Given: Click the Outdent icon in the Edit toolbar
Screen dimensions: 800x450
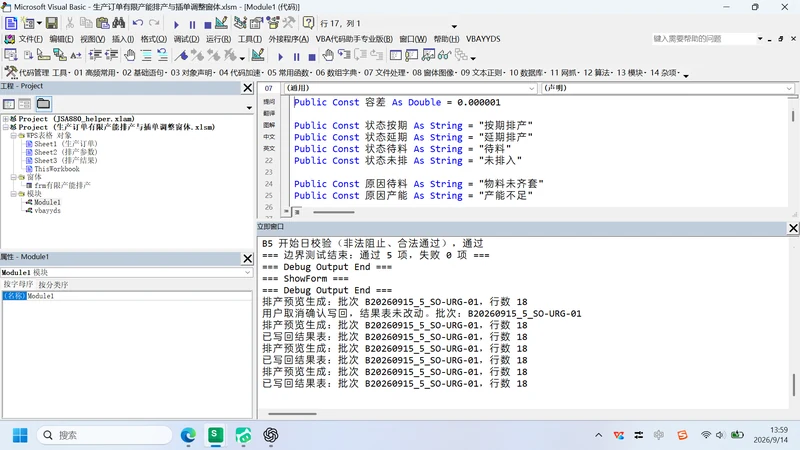Looking at the screenshot, I should click(111, 55).
